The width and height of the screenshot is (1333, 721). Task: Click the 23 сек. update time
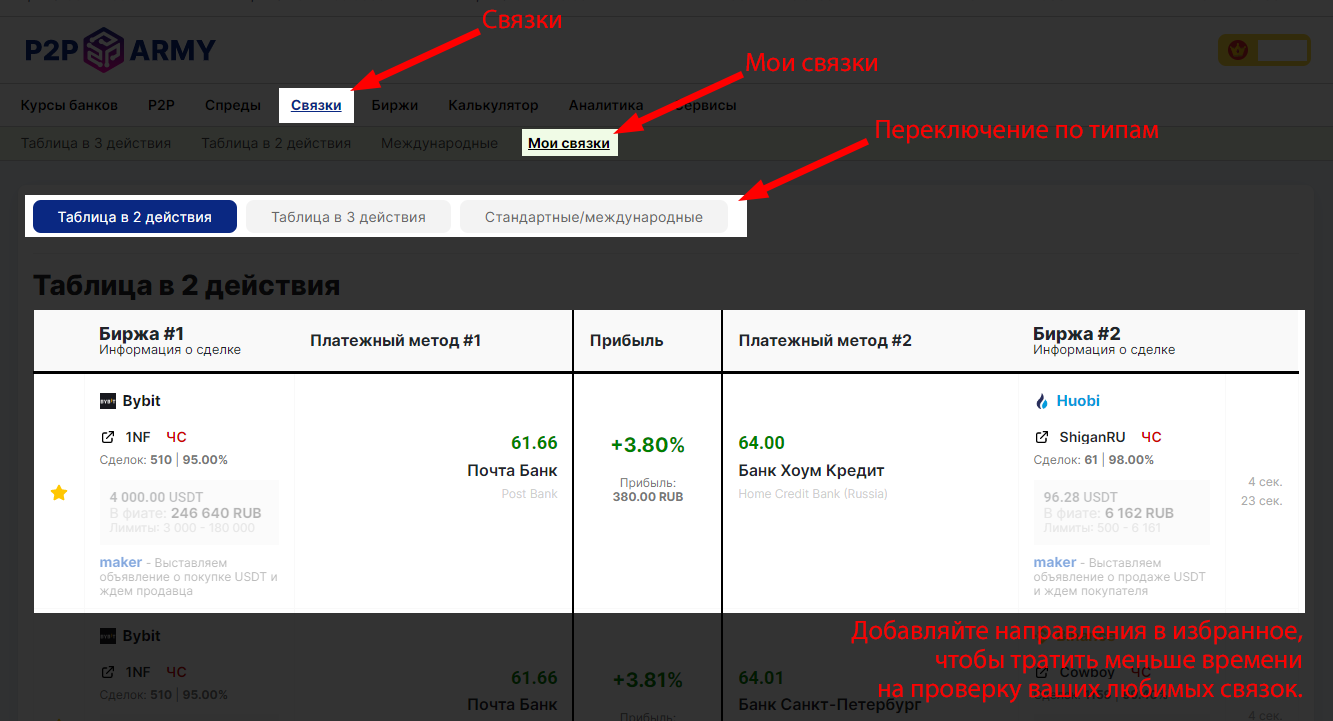click(x=1262, y=501)
